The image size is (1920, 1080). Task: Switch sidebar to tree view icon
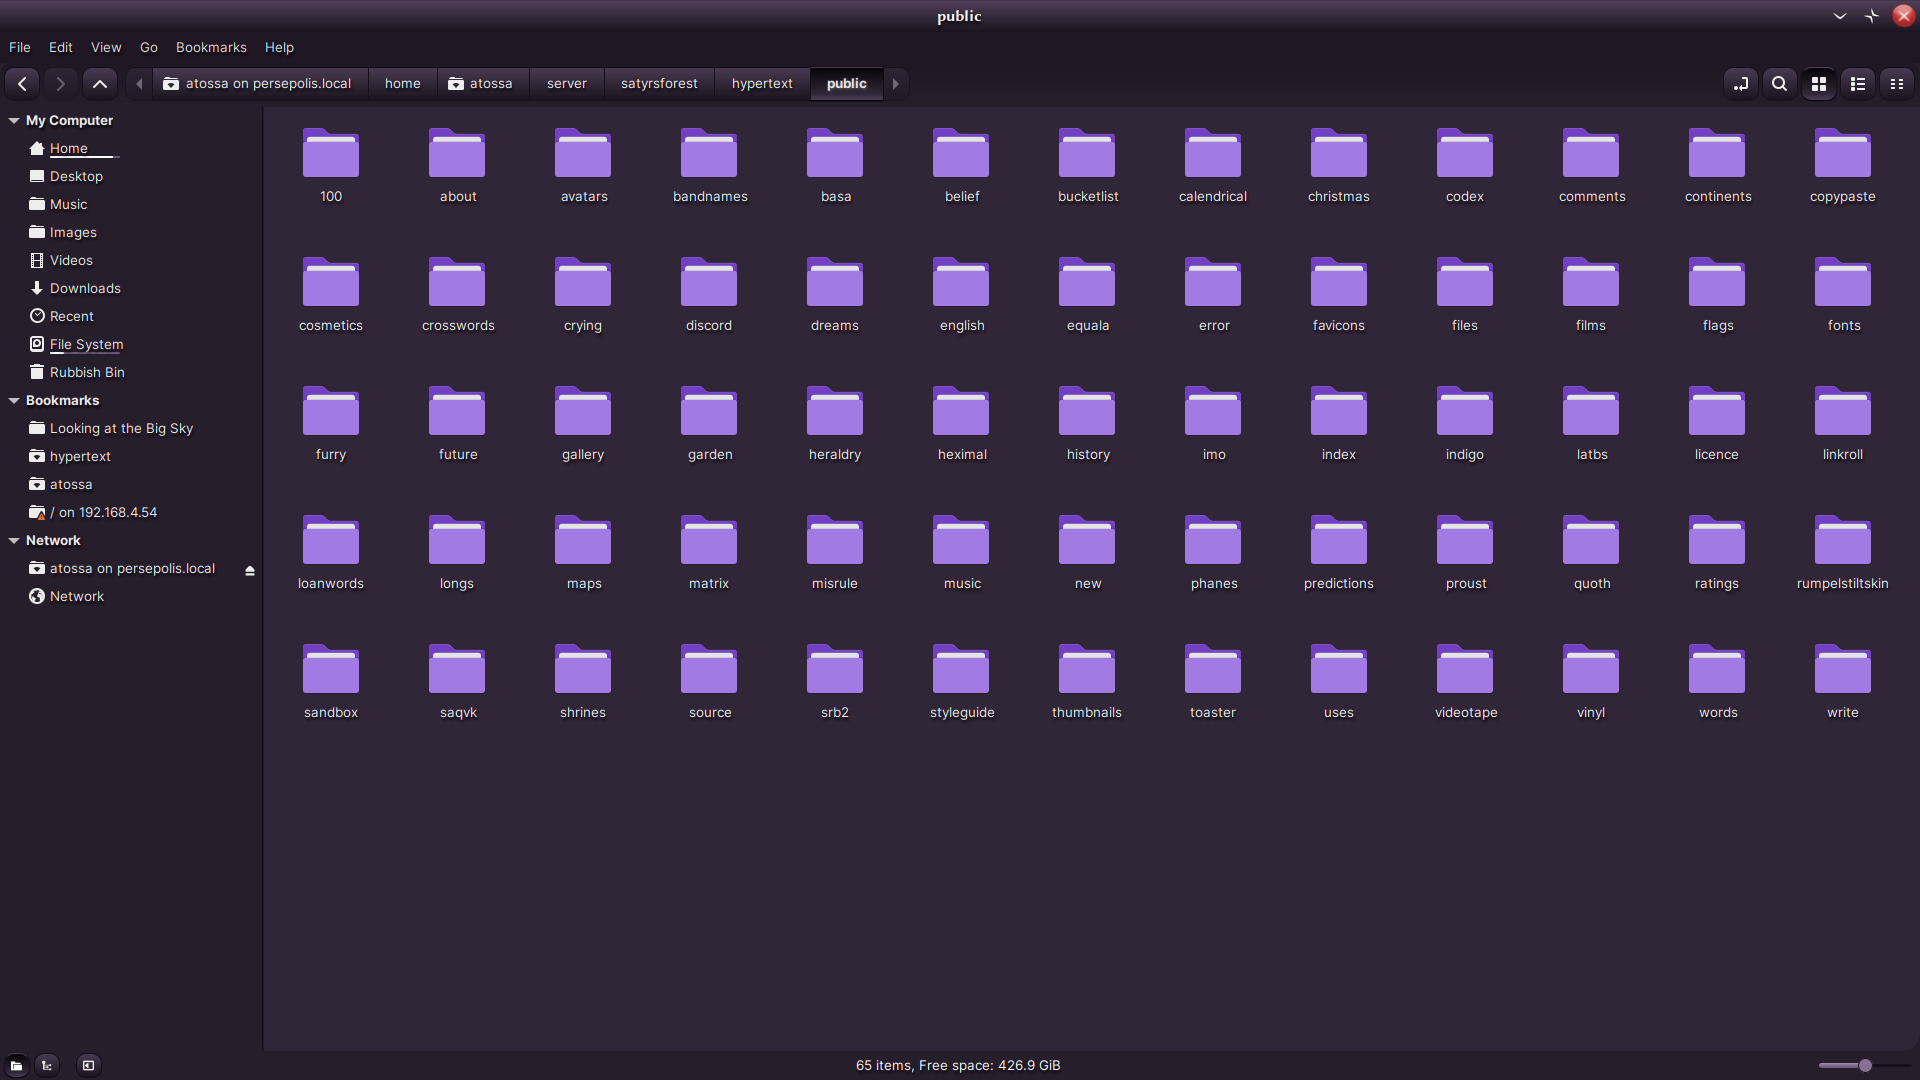46,1064
